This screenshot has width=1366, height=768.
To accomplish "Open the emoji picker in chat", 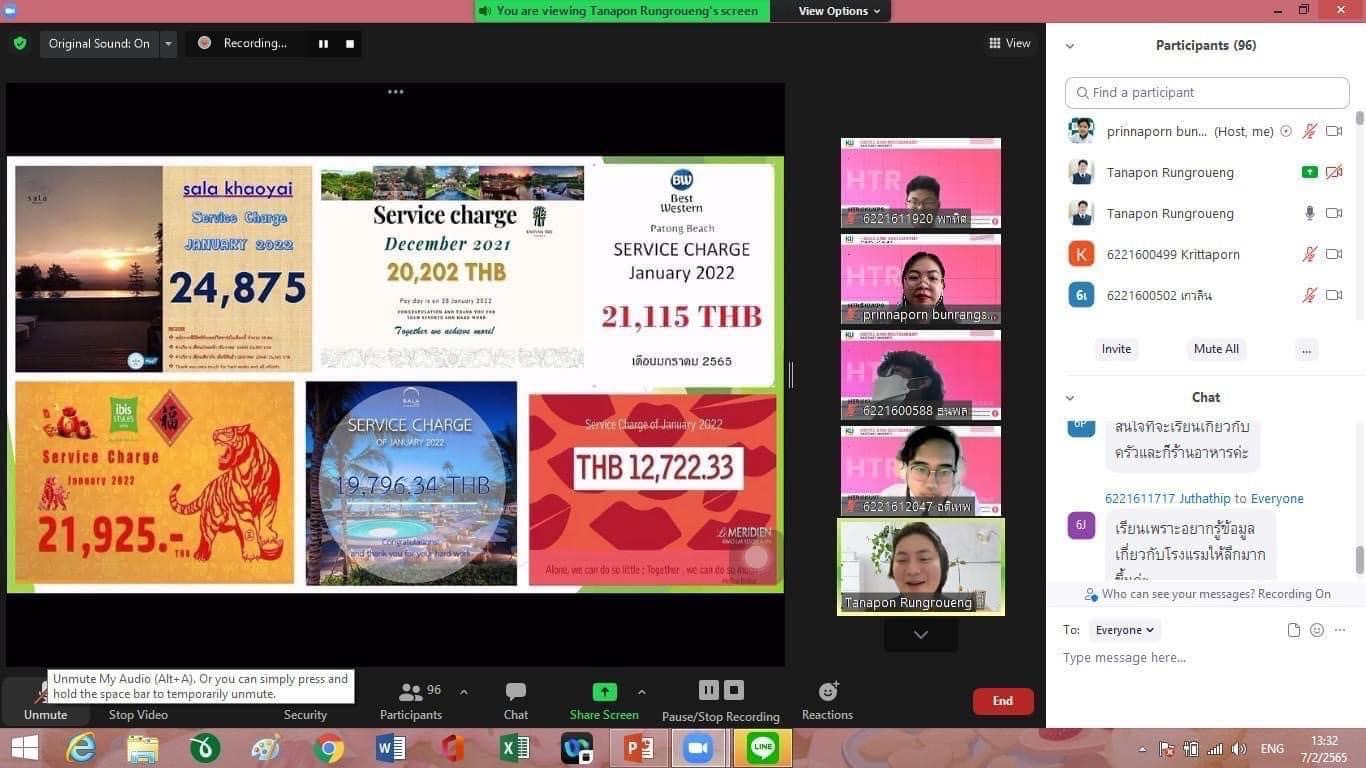I will pos(1316,630).
